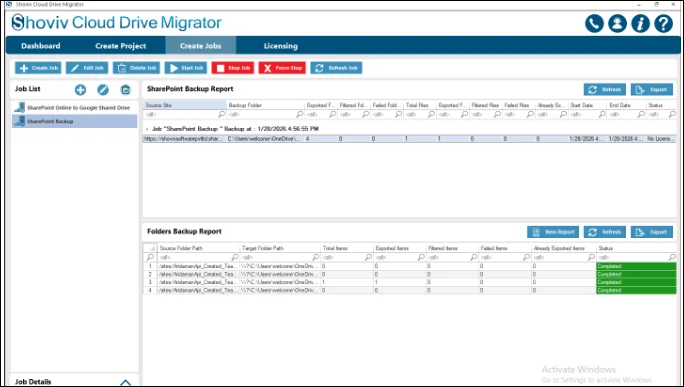Viewport: 684px width, 387px height.
Task: Export the Folders Backup Report
Action: coord(652,232)
